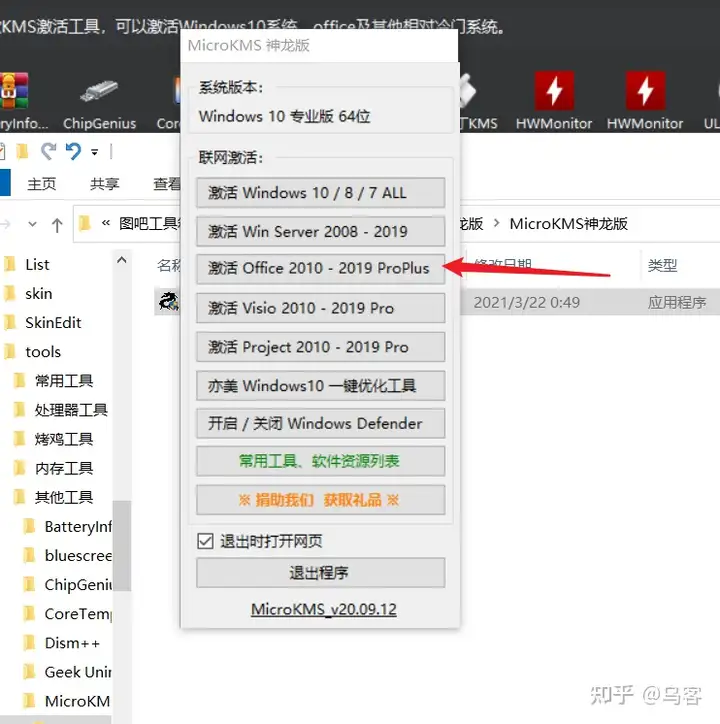Open first HWMonitor desktop icon
720x724 pixels.
[554, 102]
